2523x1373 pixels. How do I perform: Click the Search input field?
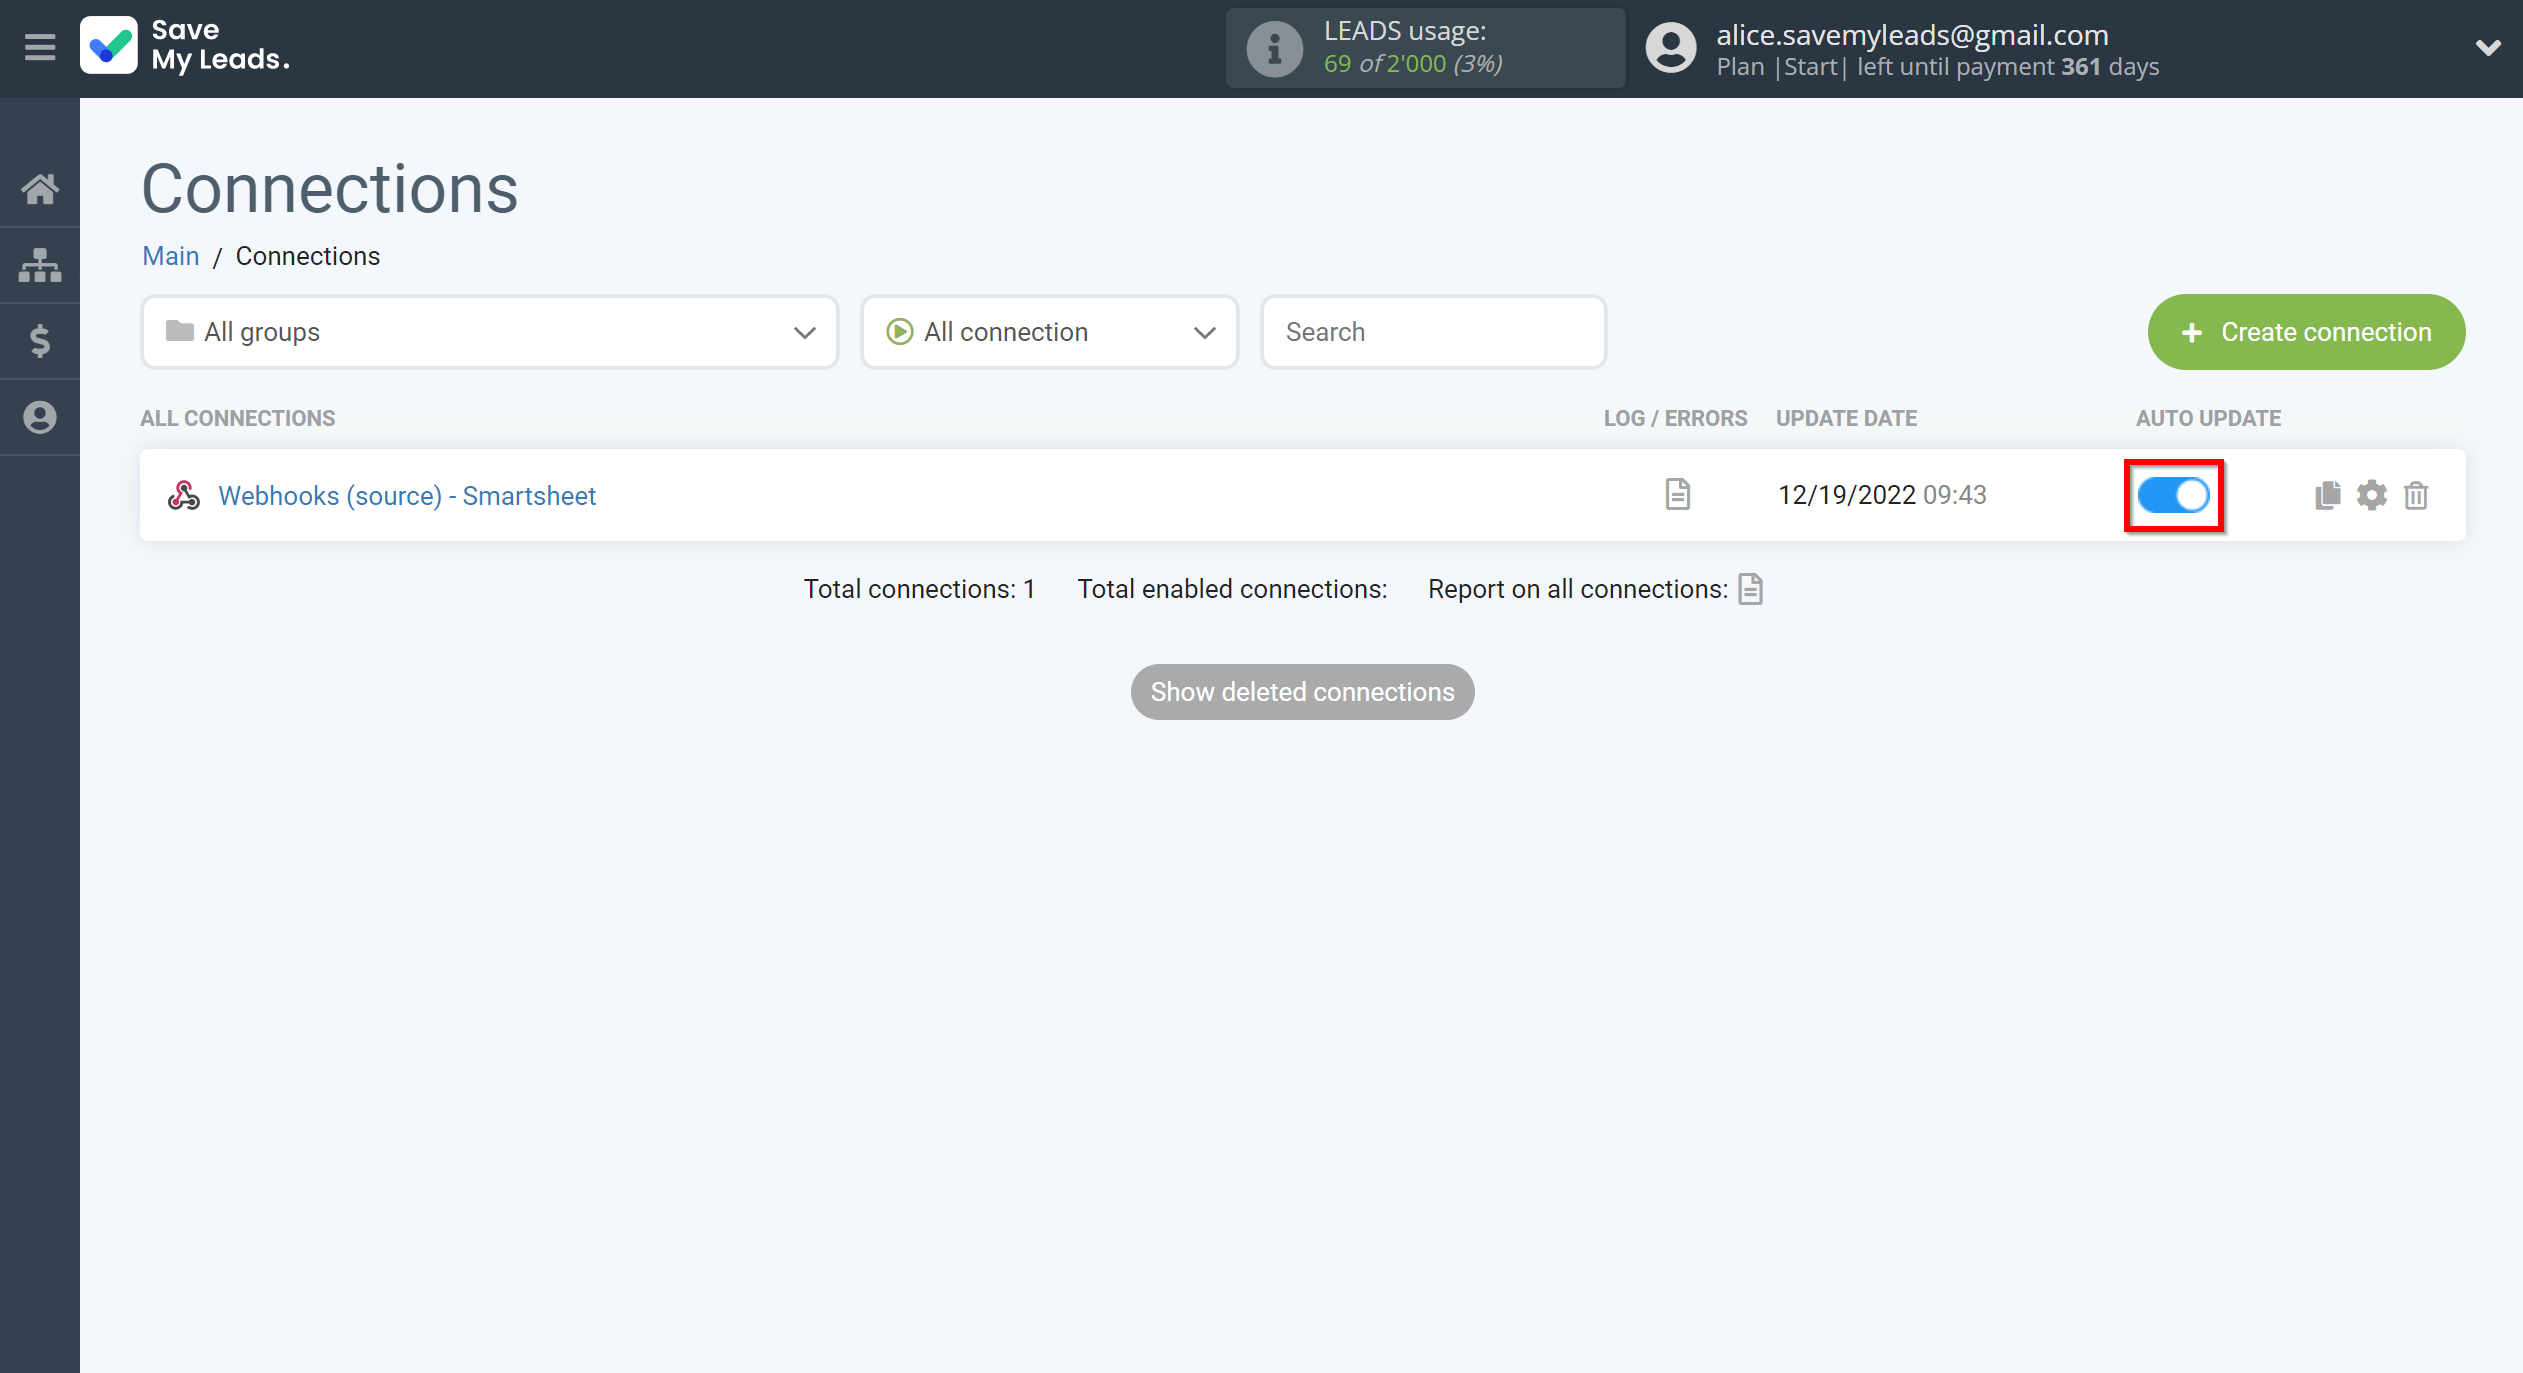[1433, 331]
